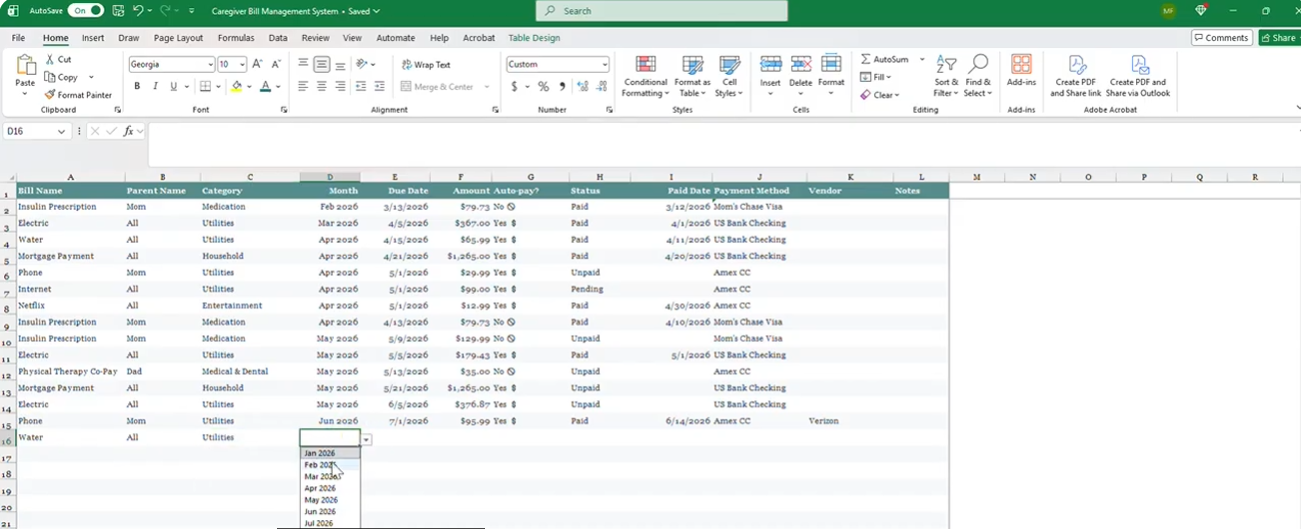Click Insert cells icon
This screenshot has height=529, width=1301.
click(x=770, y=65)
